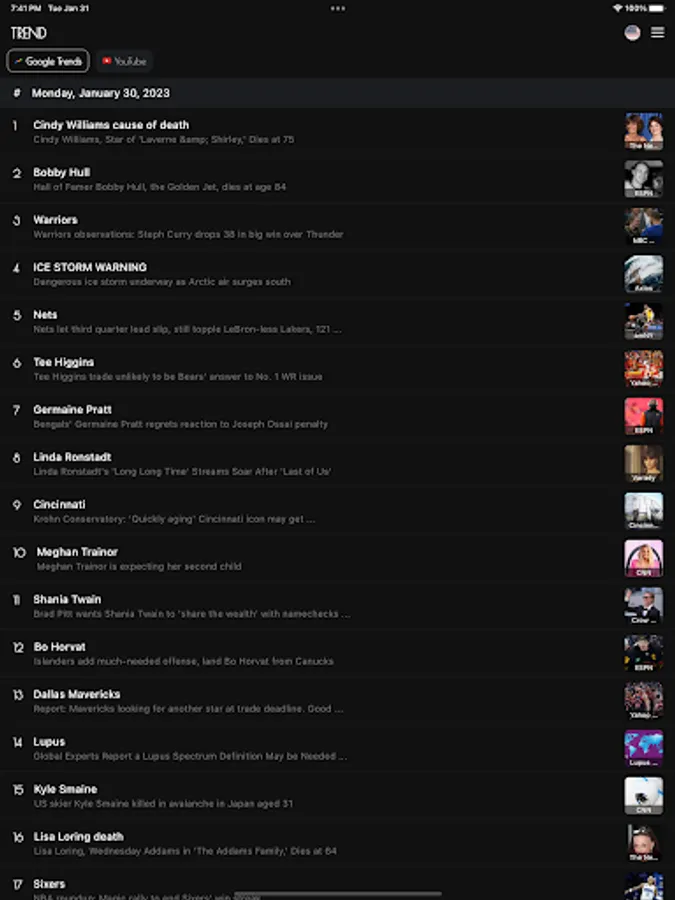Open Cindy Williams cause of death trend
Image resolution: width=675 pixels, height=900 pixels.
click(338, 131)
